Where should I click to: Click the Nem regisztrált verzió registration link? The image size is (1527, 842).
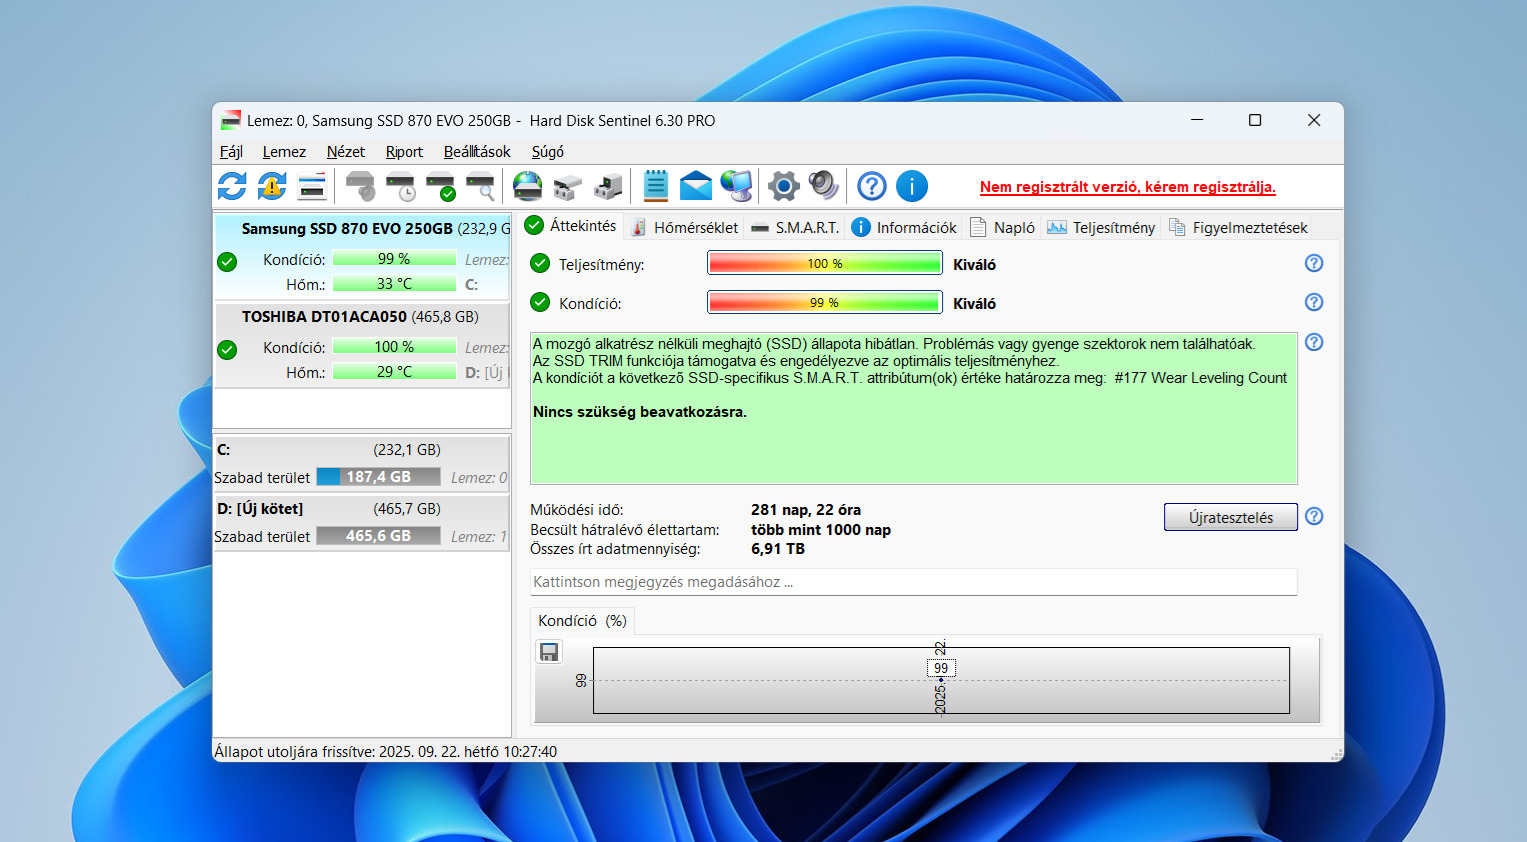coord(1127,187)
